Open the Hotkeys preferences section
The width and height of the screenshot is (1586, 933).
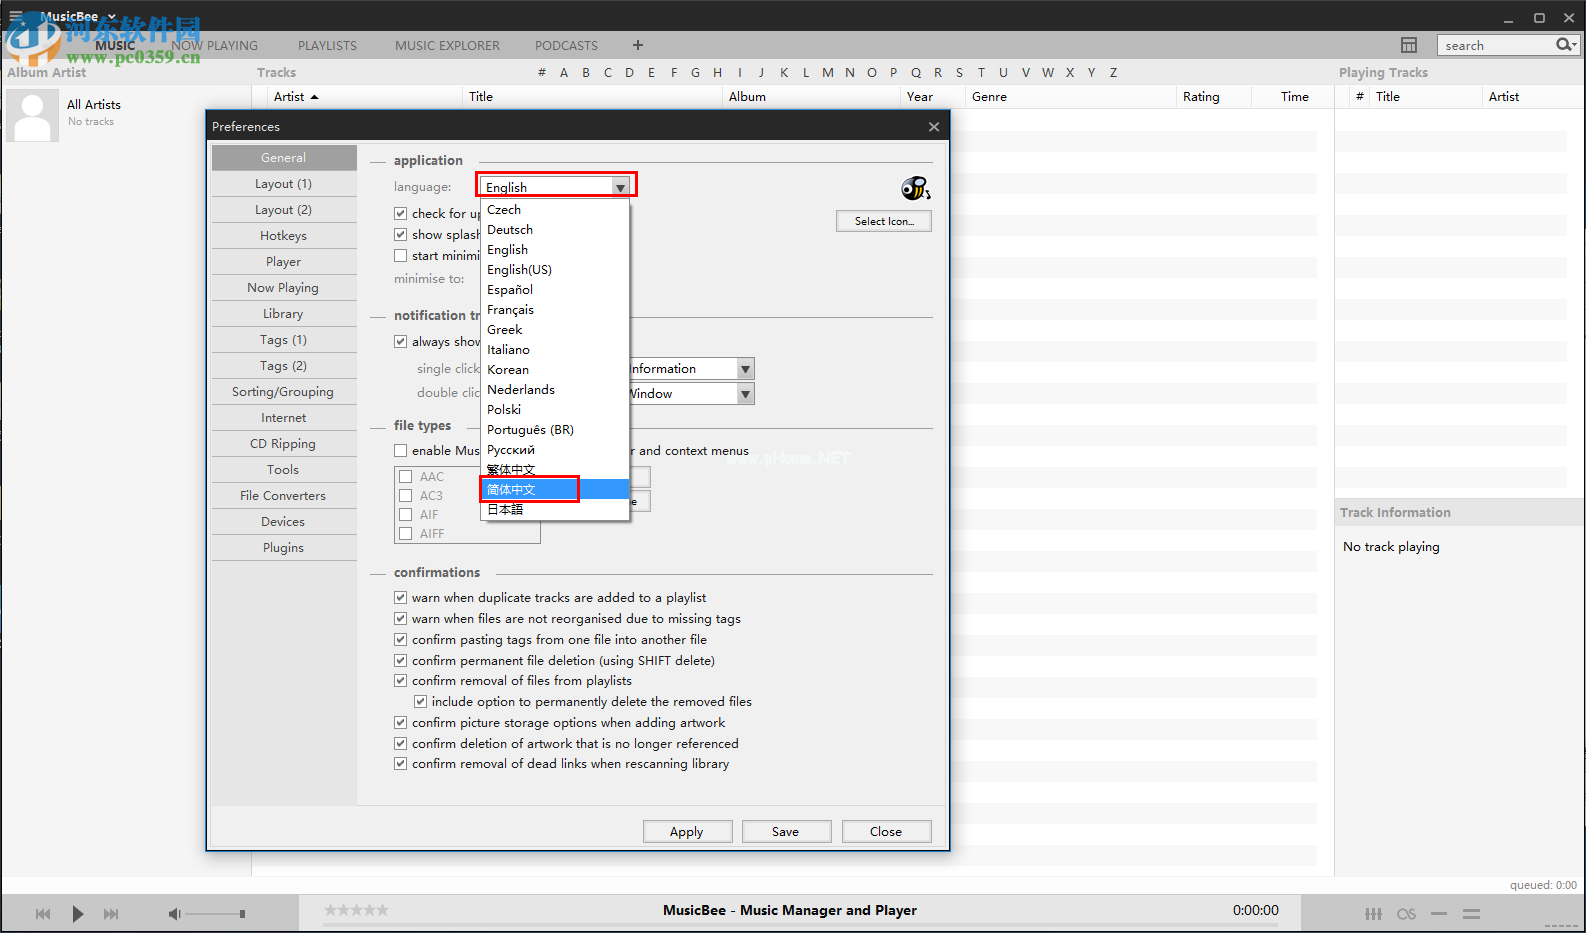click(x=284, y=236)
